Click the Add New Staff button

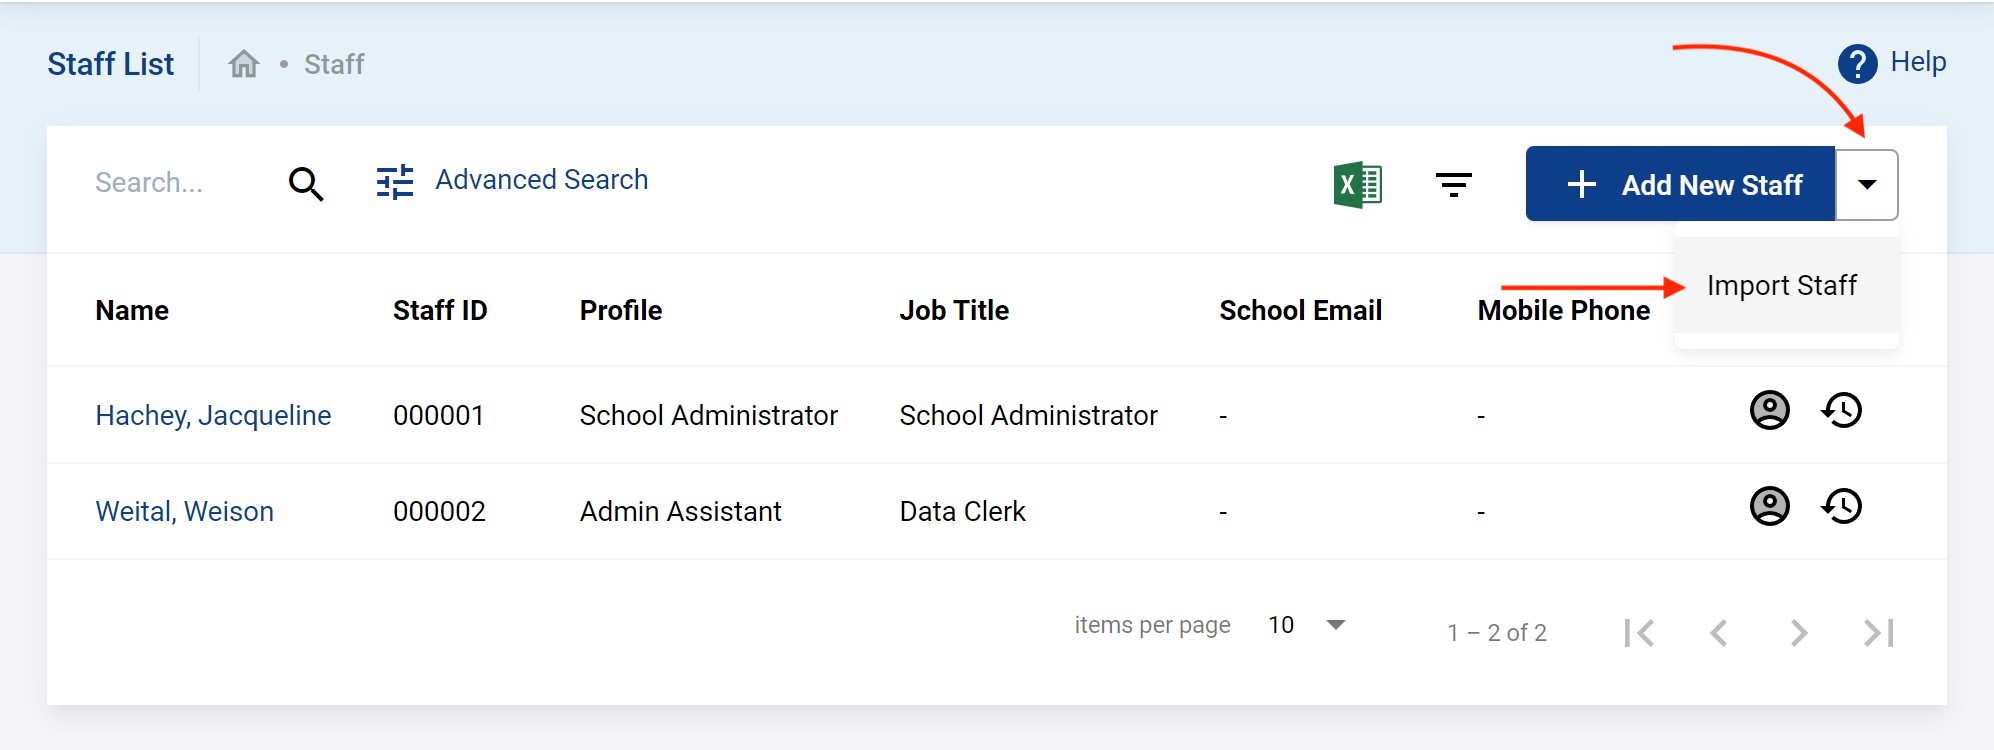[x=1680, y=185]
